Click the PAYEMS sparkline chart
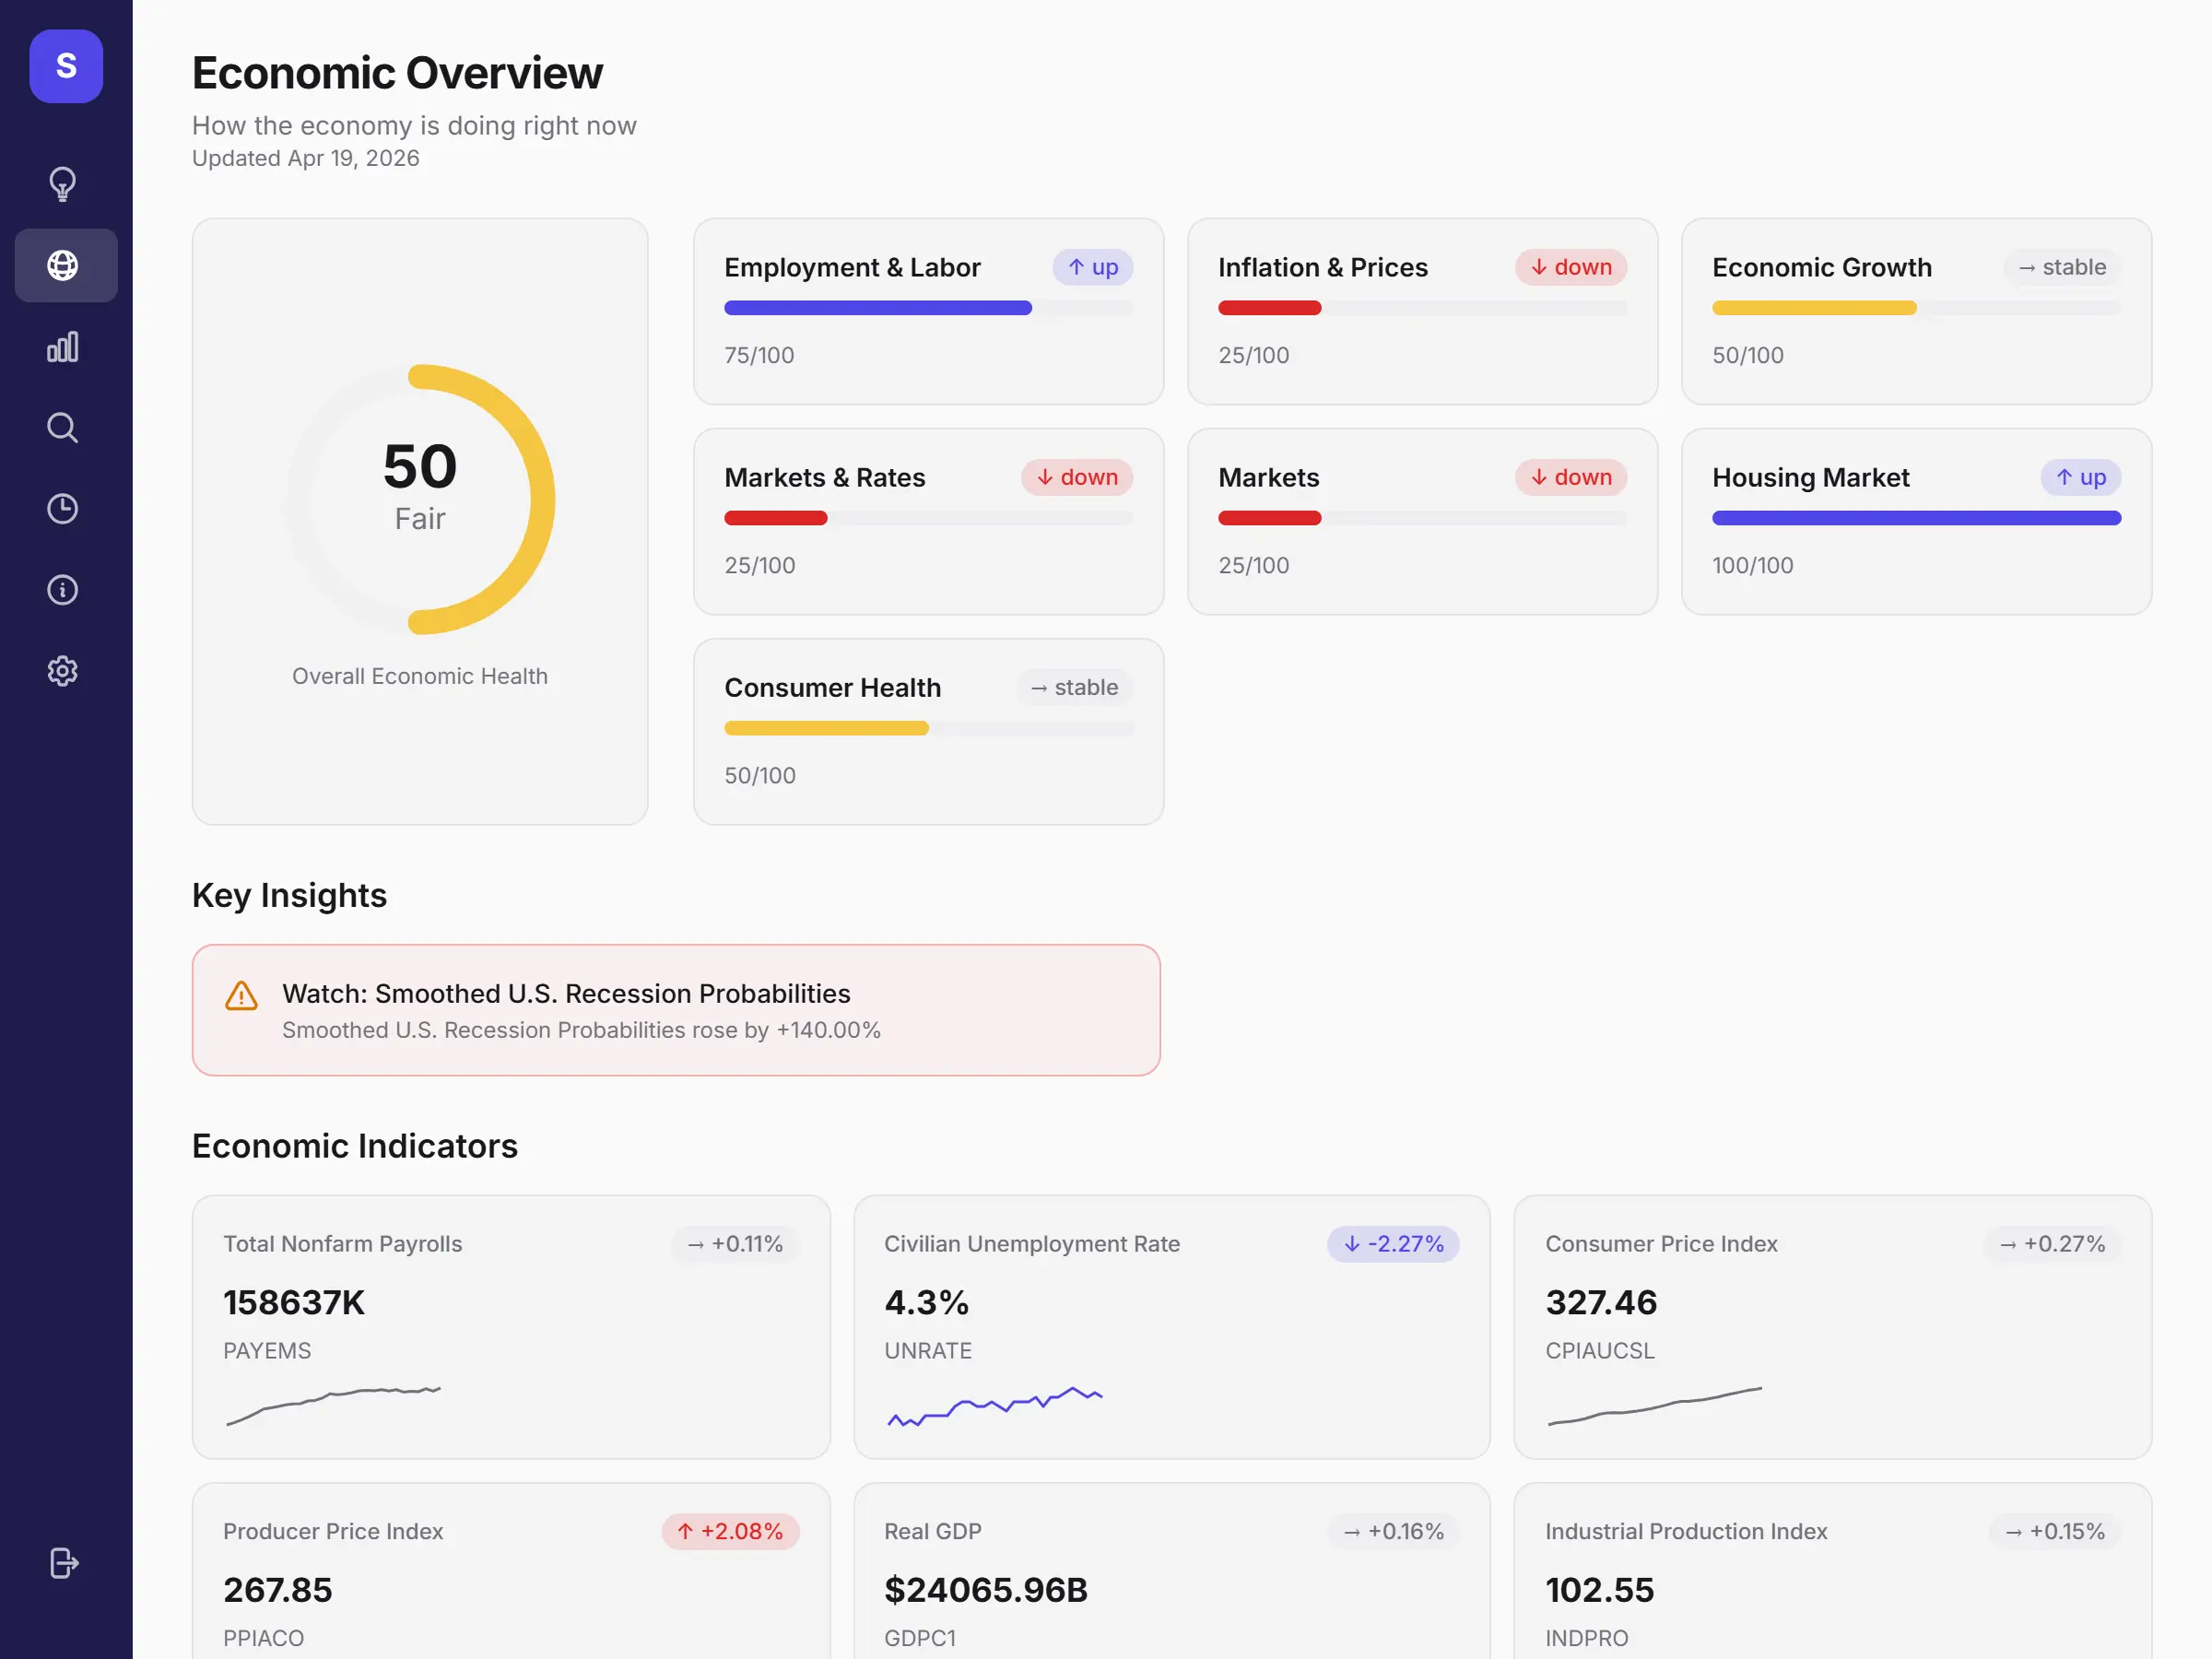2212x1659 pixels. (x=333, y=1405)
